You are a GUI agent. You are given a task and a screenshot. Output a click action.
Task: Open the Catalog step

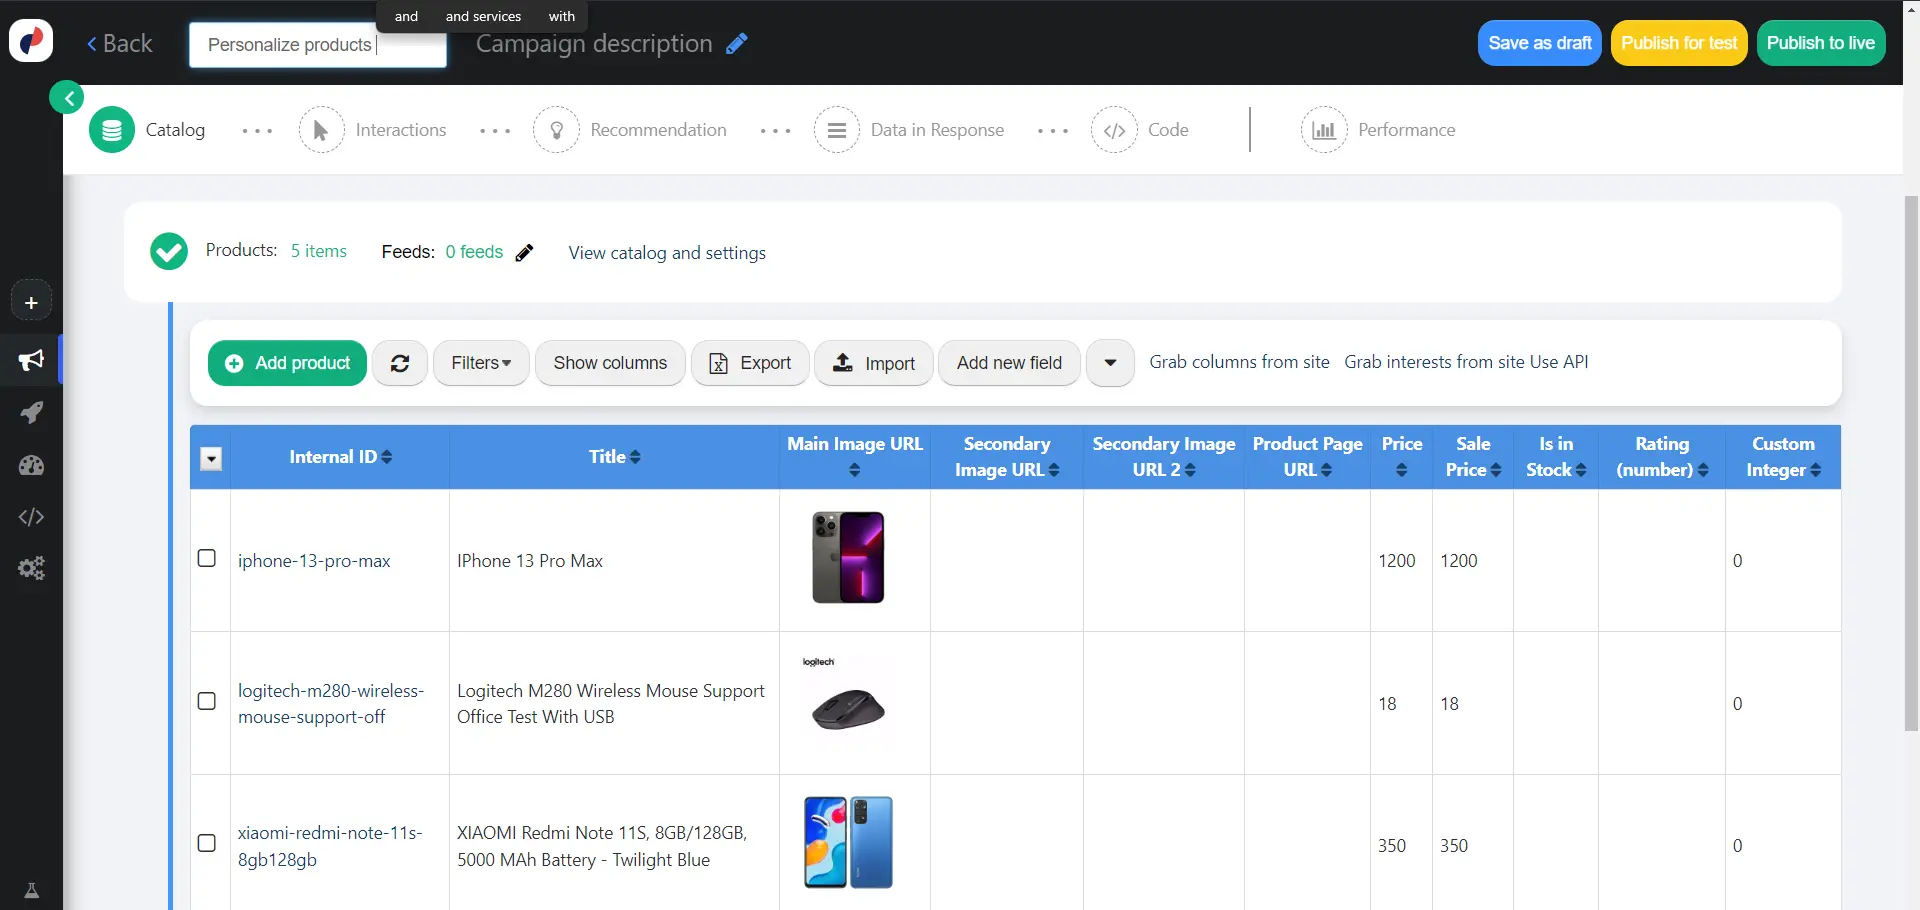coord(148,130)
